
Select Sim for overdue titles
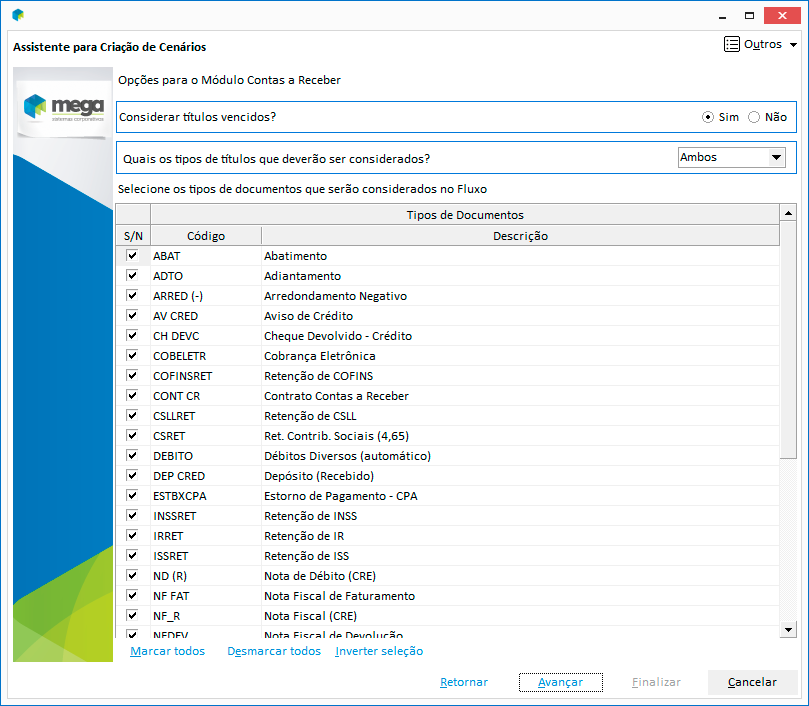click(709, 117)
